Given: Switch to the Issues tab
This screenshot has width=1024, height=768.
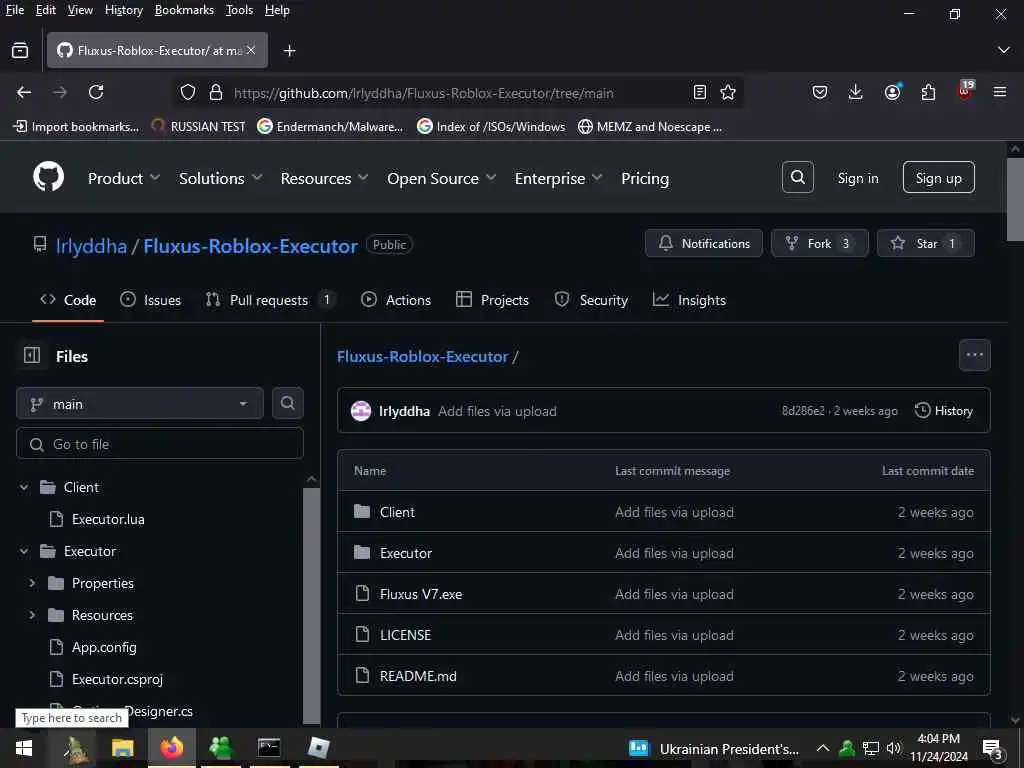Looking at the screenshot, I should click(151, 300).
